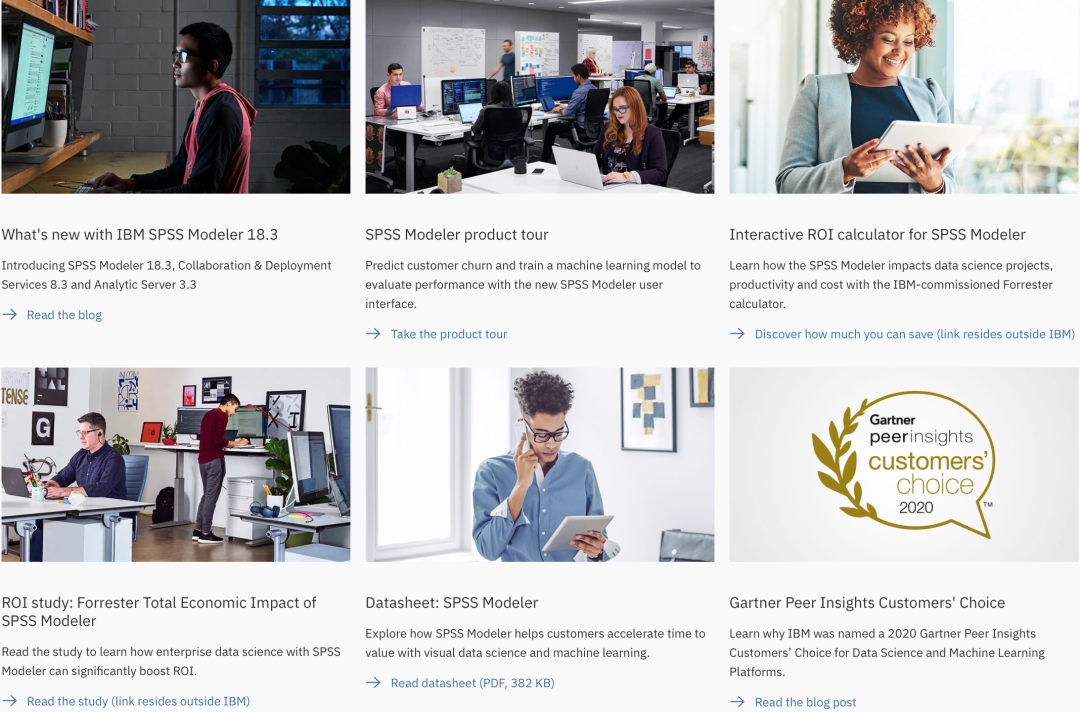
Task: Click arrow icon beside Read datasheet
Action: 373,682
